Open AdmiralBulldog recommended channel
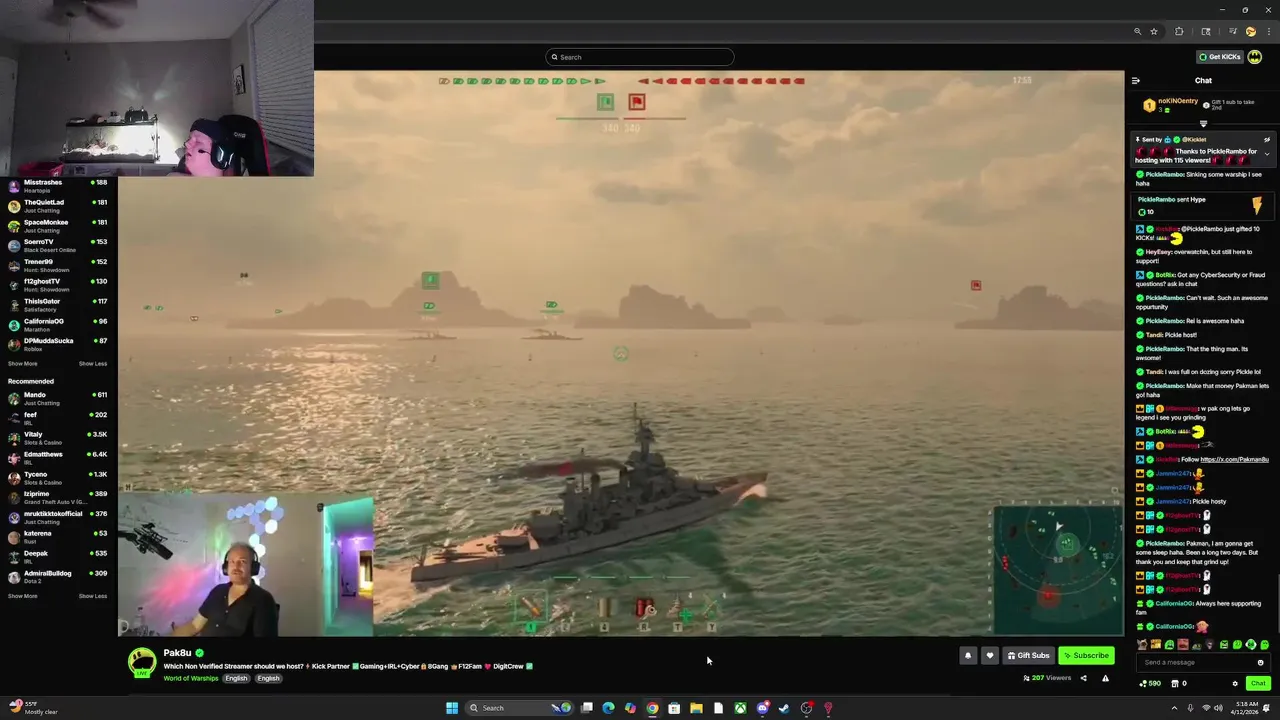1280x720 pixels. tap(58, 577)
